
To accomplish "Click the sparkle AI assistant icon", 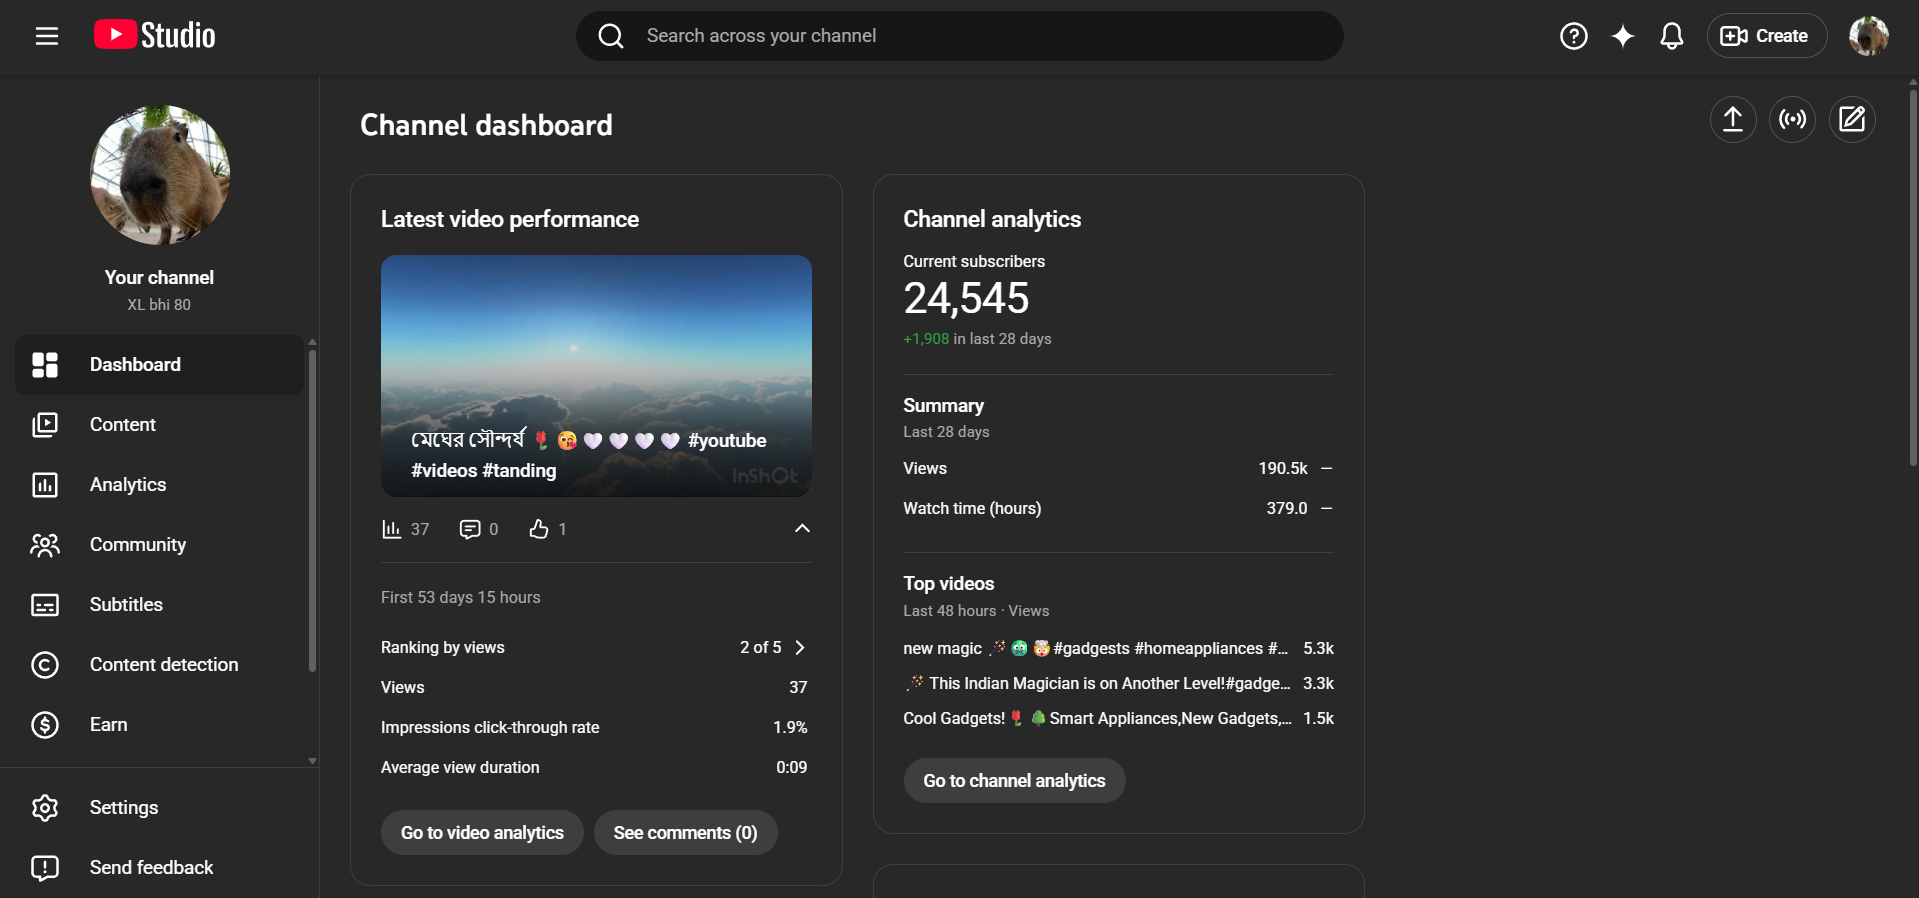I will coord(1622,36).
